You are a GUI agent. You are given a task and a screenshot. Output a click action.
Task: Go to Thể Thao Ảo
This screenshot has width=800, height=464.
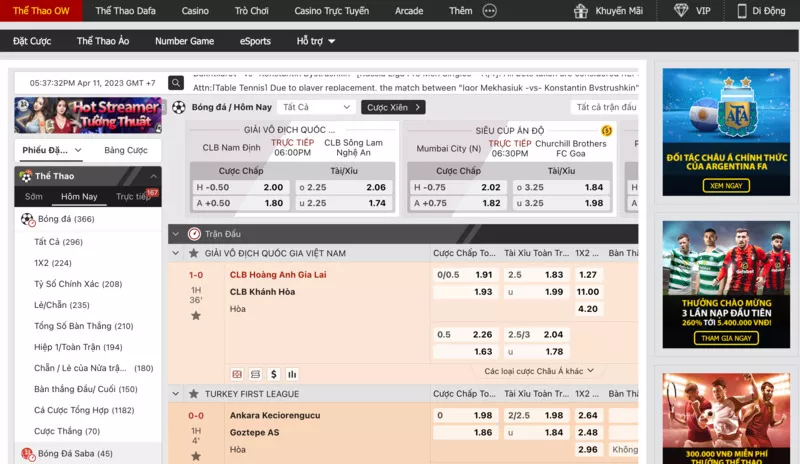pyautogui.click(x=103, y=41)
